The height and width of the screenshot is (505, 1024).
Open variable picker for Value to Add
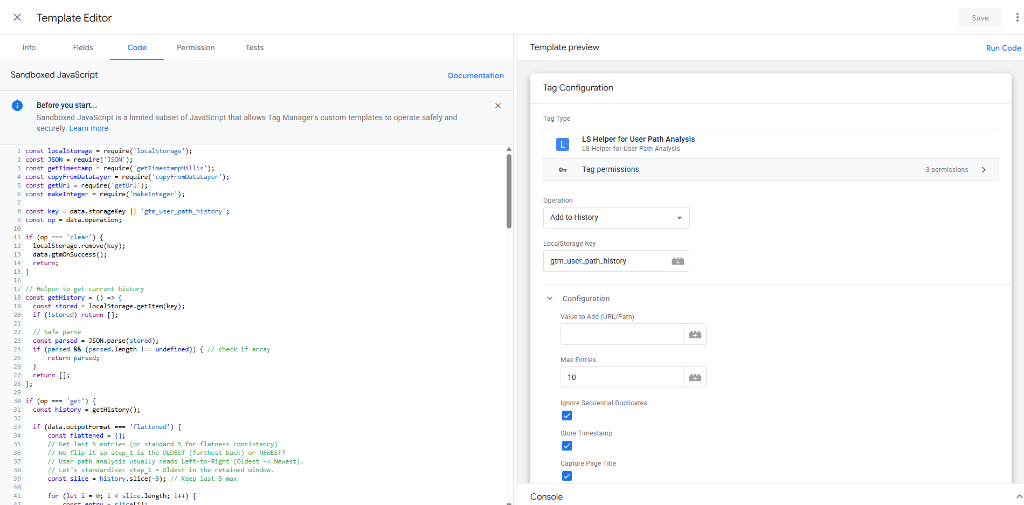point(694,334)
